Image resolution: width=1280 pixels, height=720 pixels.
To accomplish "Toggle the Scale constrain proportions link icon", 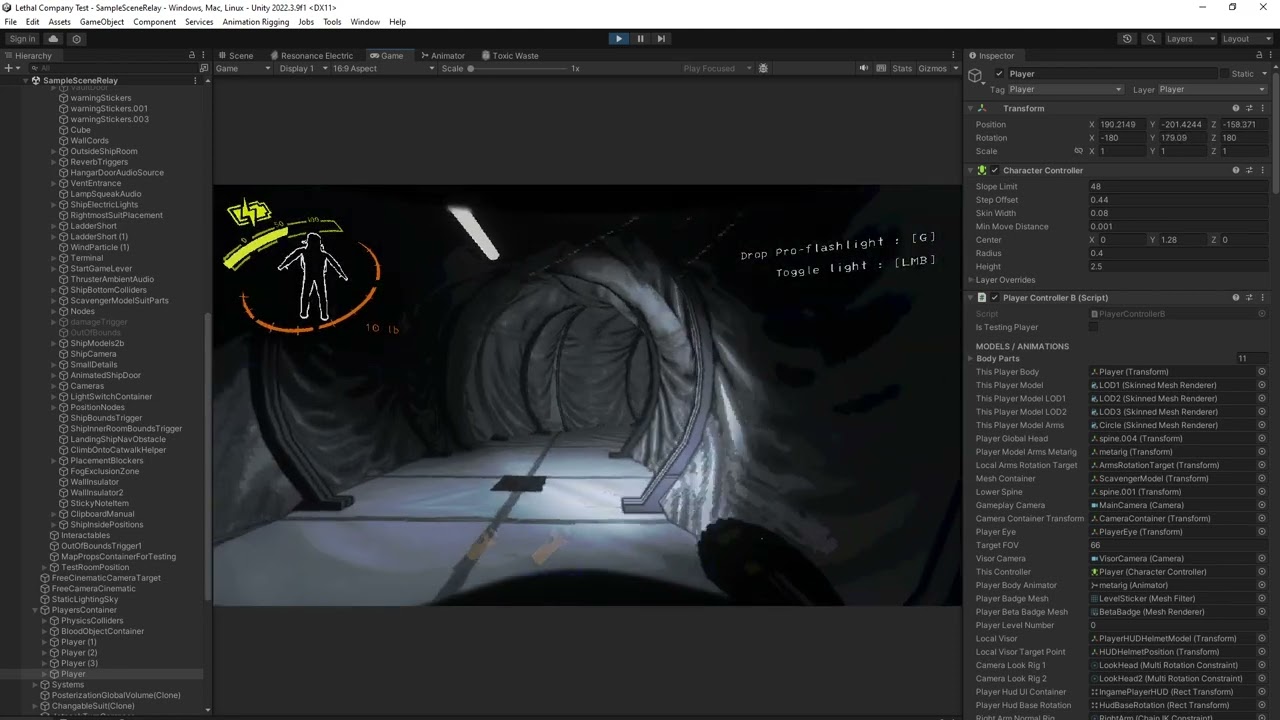I will [x=1078, y=151].
